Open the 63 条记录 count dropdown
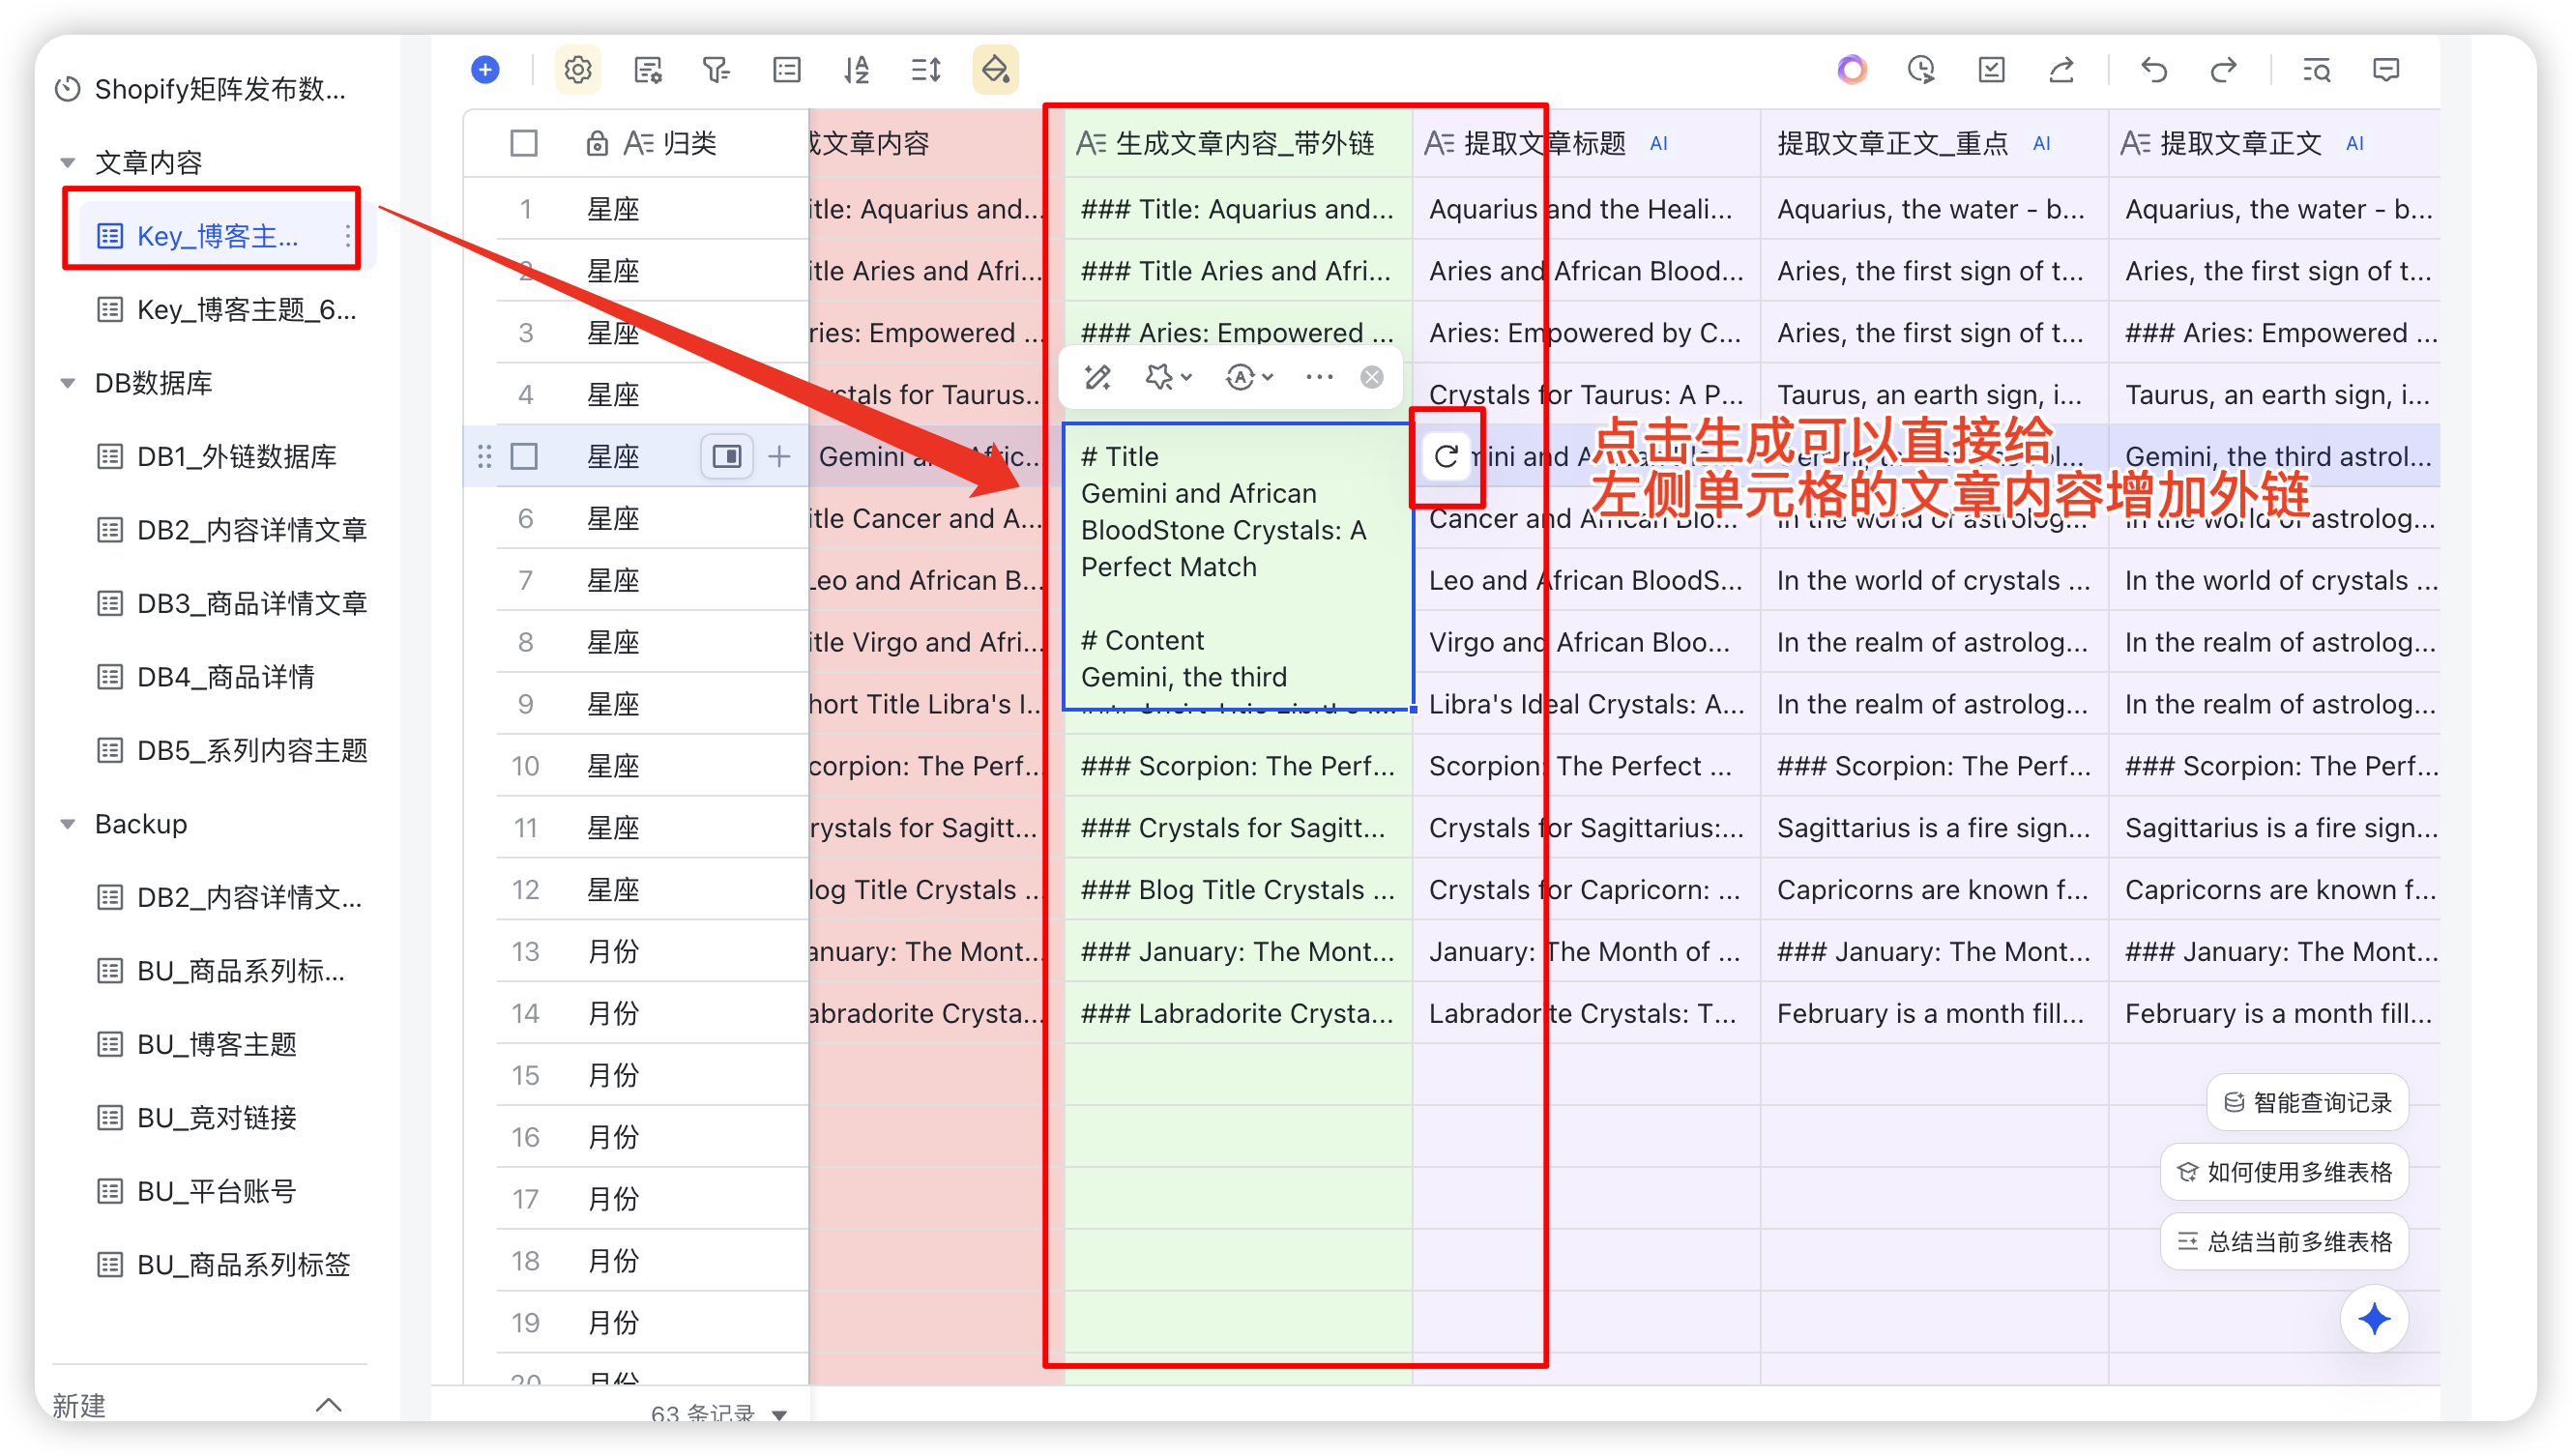2572x1456 pixels. [718, 1413]
